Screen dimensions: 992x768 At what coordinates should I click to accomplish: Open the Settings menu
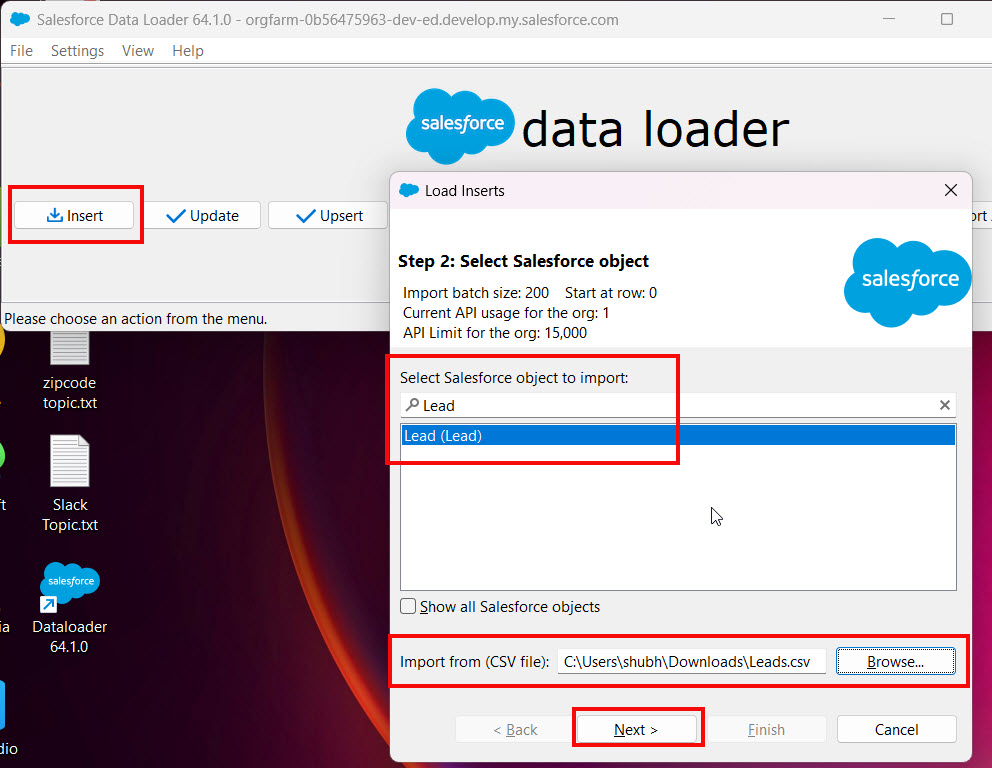pyautogui.click(x=77, y=51)
